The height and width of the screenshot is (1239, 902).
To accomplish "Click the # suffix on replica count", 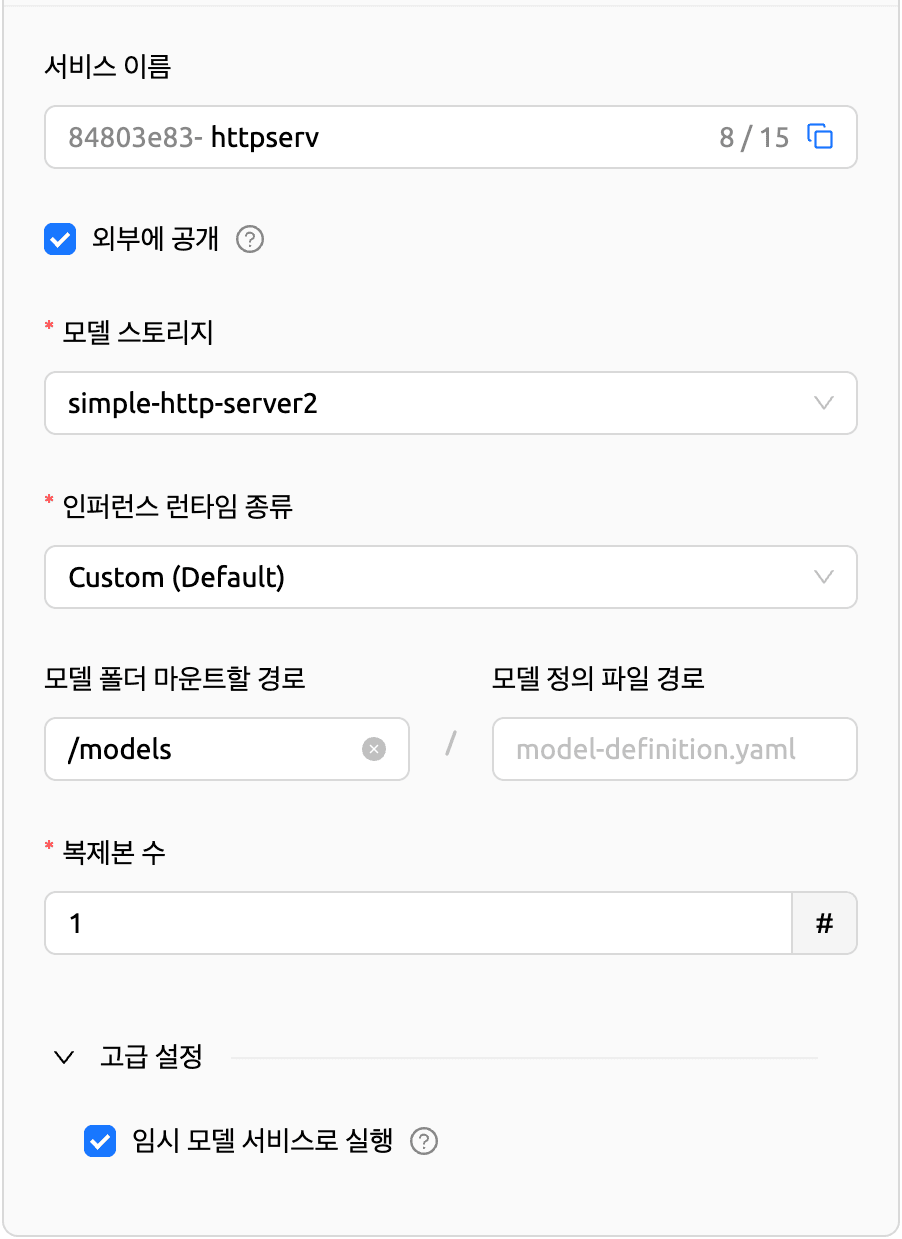I will click(824, 923).
